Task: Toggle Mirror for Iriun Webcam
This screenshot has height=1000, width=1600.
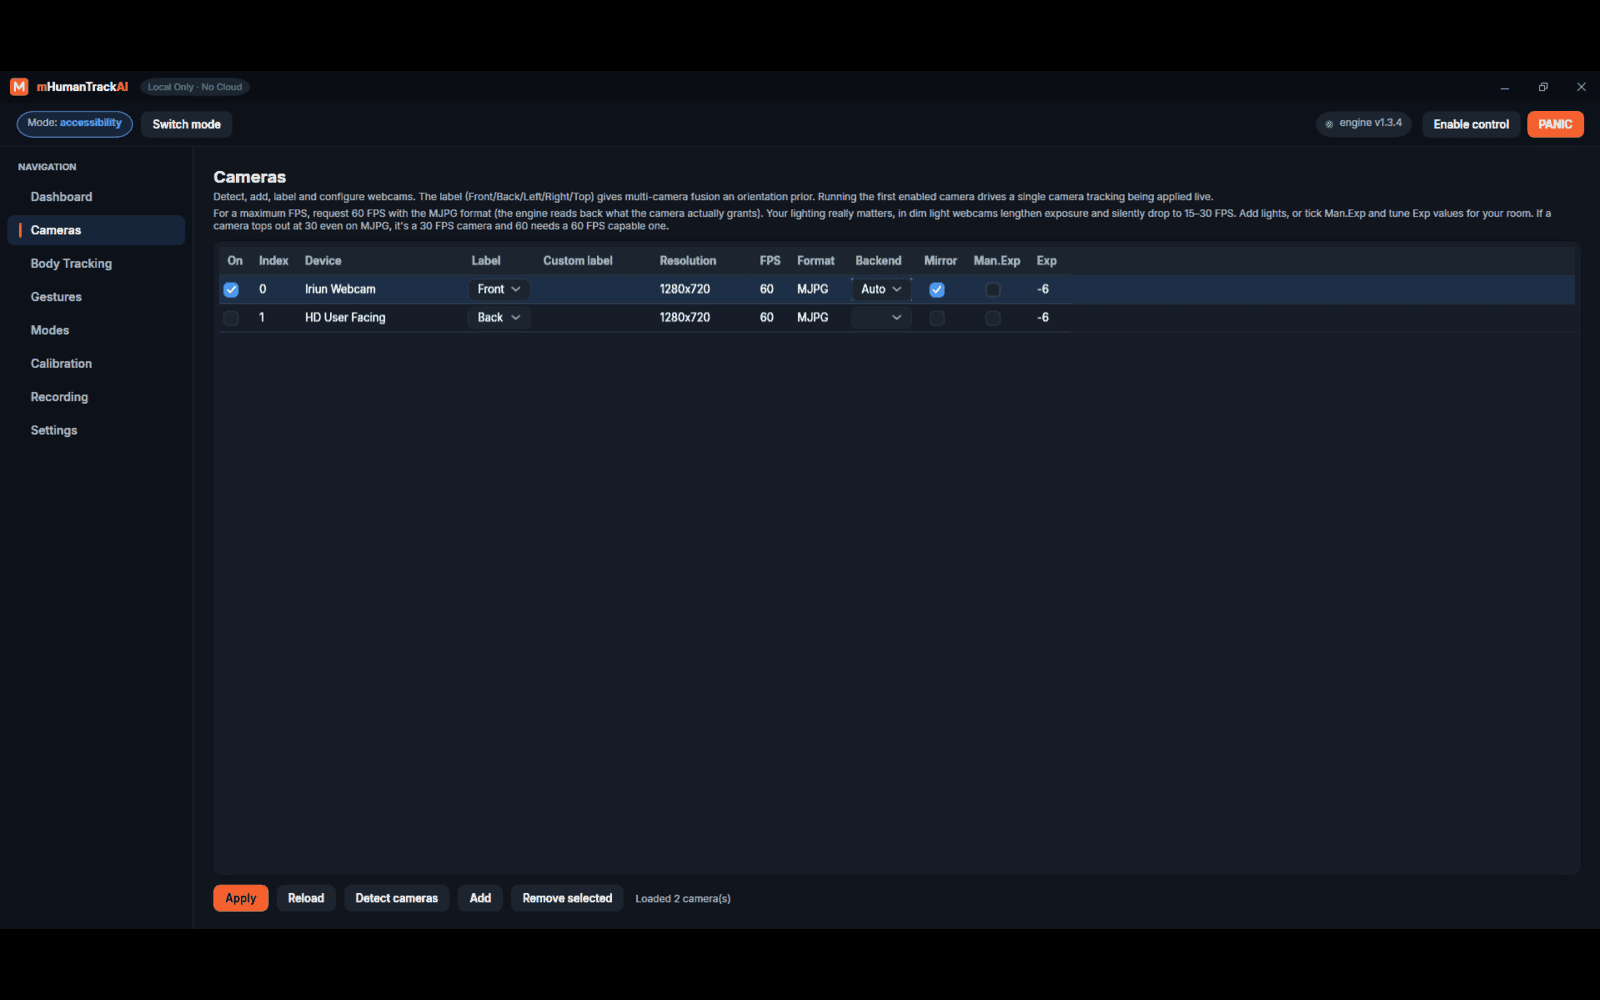Action: (x=937, y=290)
